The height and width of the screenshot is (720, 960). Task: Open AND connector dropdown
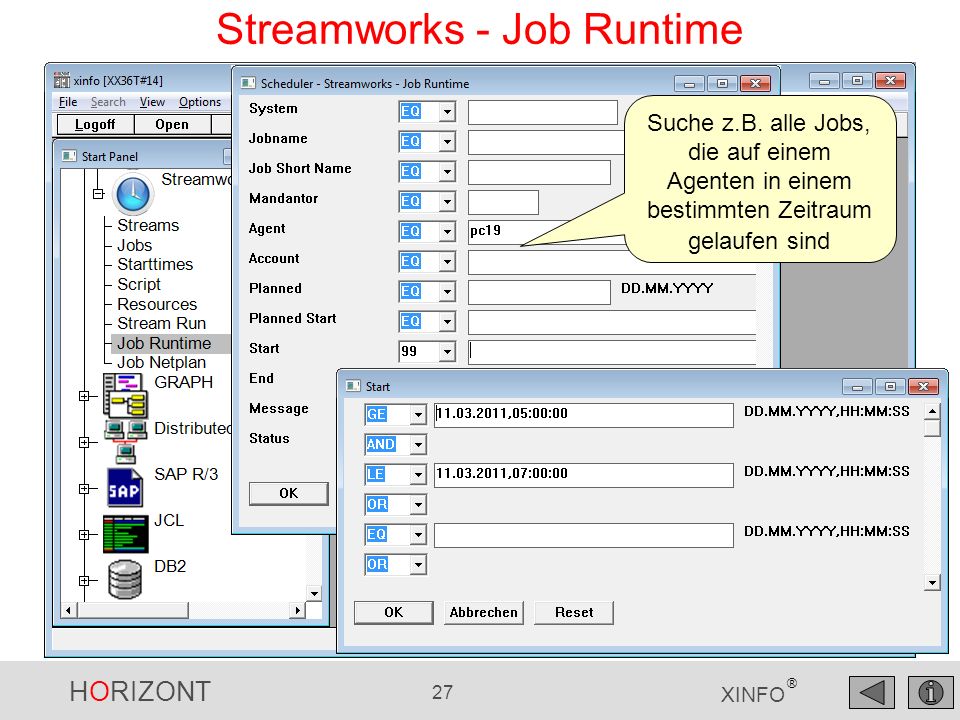tap(418, 444)
